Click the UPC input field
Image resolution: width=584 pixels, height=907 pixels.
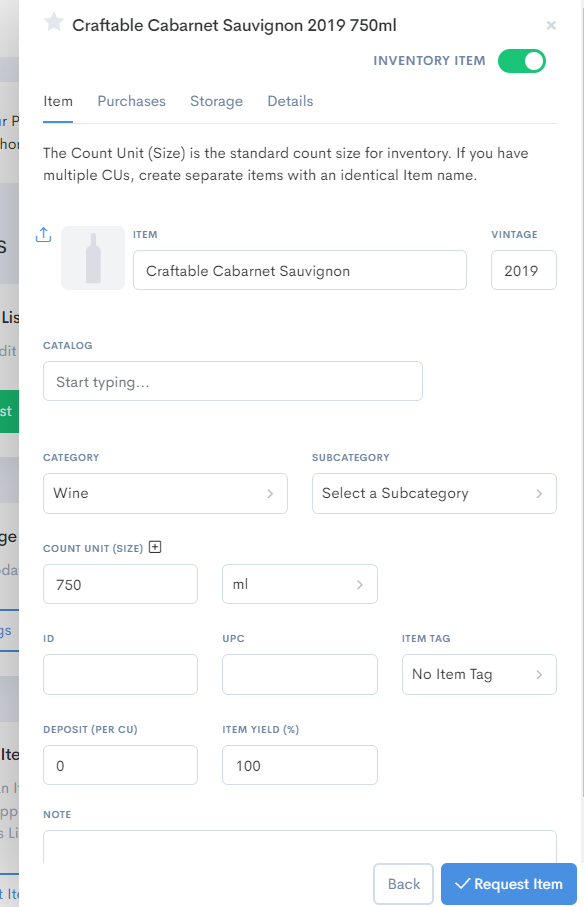299,674
